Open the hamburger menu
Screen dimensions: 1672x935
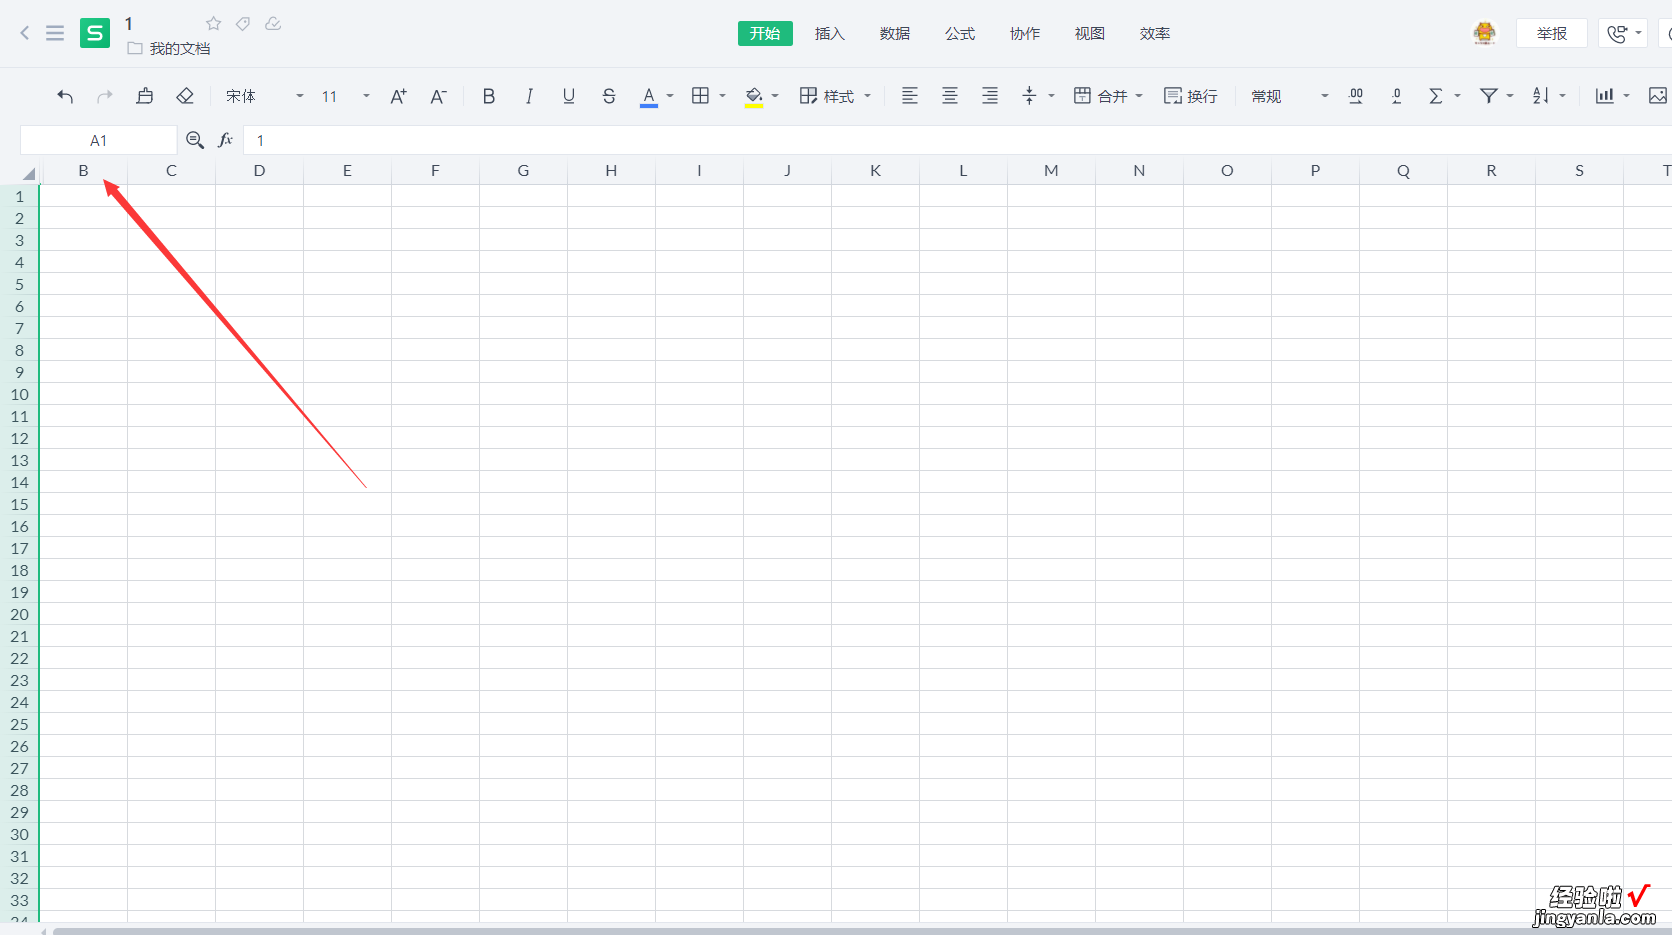pos(55,33)
